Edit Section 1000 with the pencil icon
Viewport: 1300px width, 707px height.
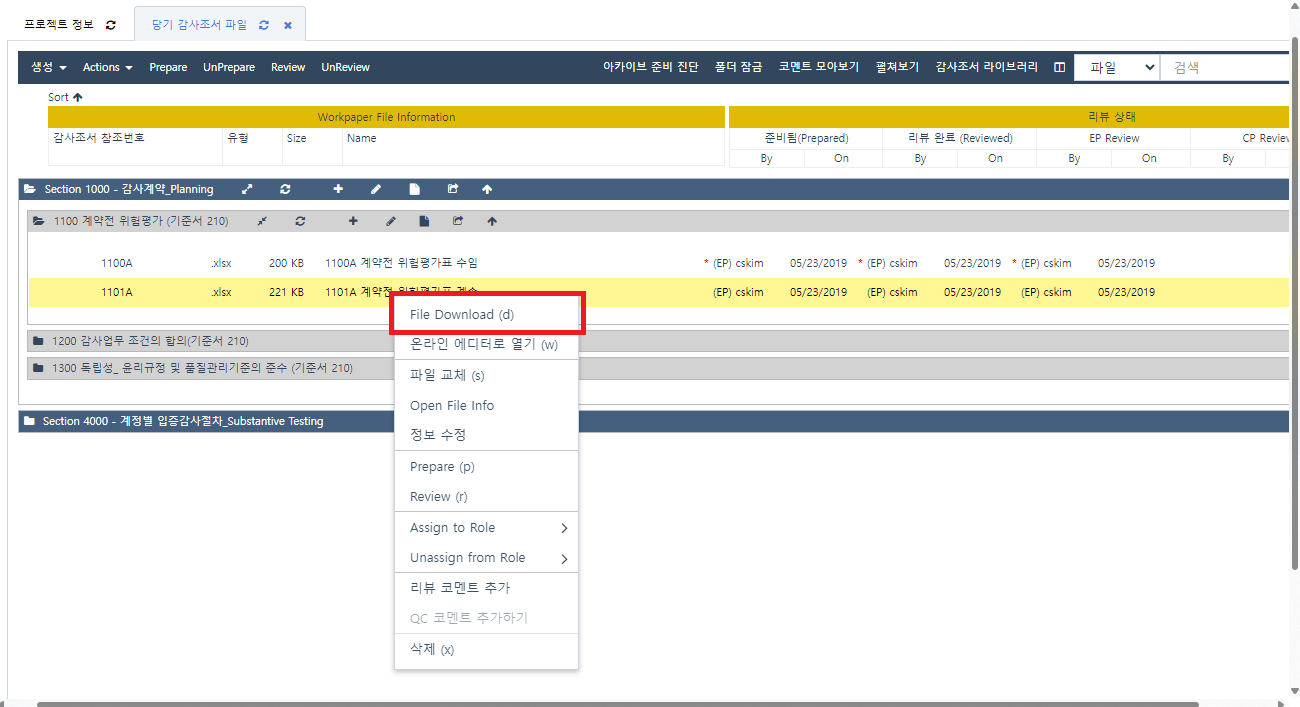coord(376,189)
